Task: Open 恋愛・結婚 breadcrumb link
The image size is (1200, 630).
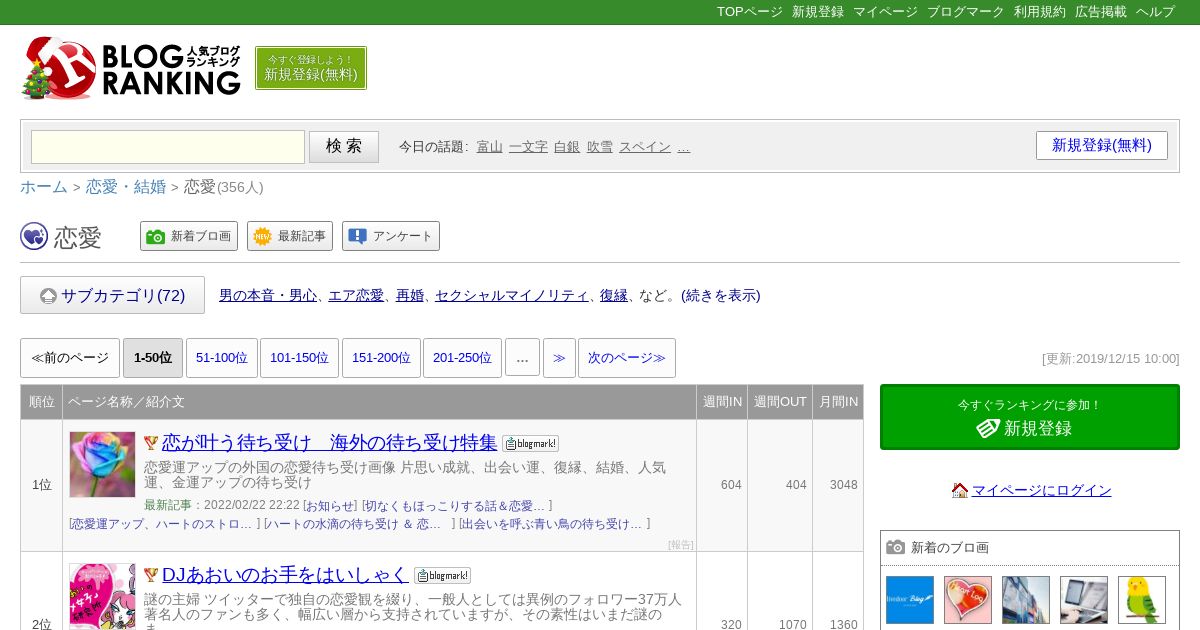Action: click(x=126, y=187)
